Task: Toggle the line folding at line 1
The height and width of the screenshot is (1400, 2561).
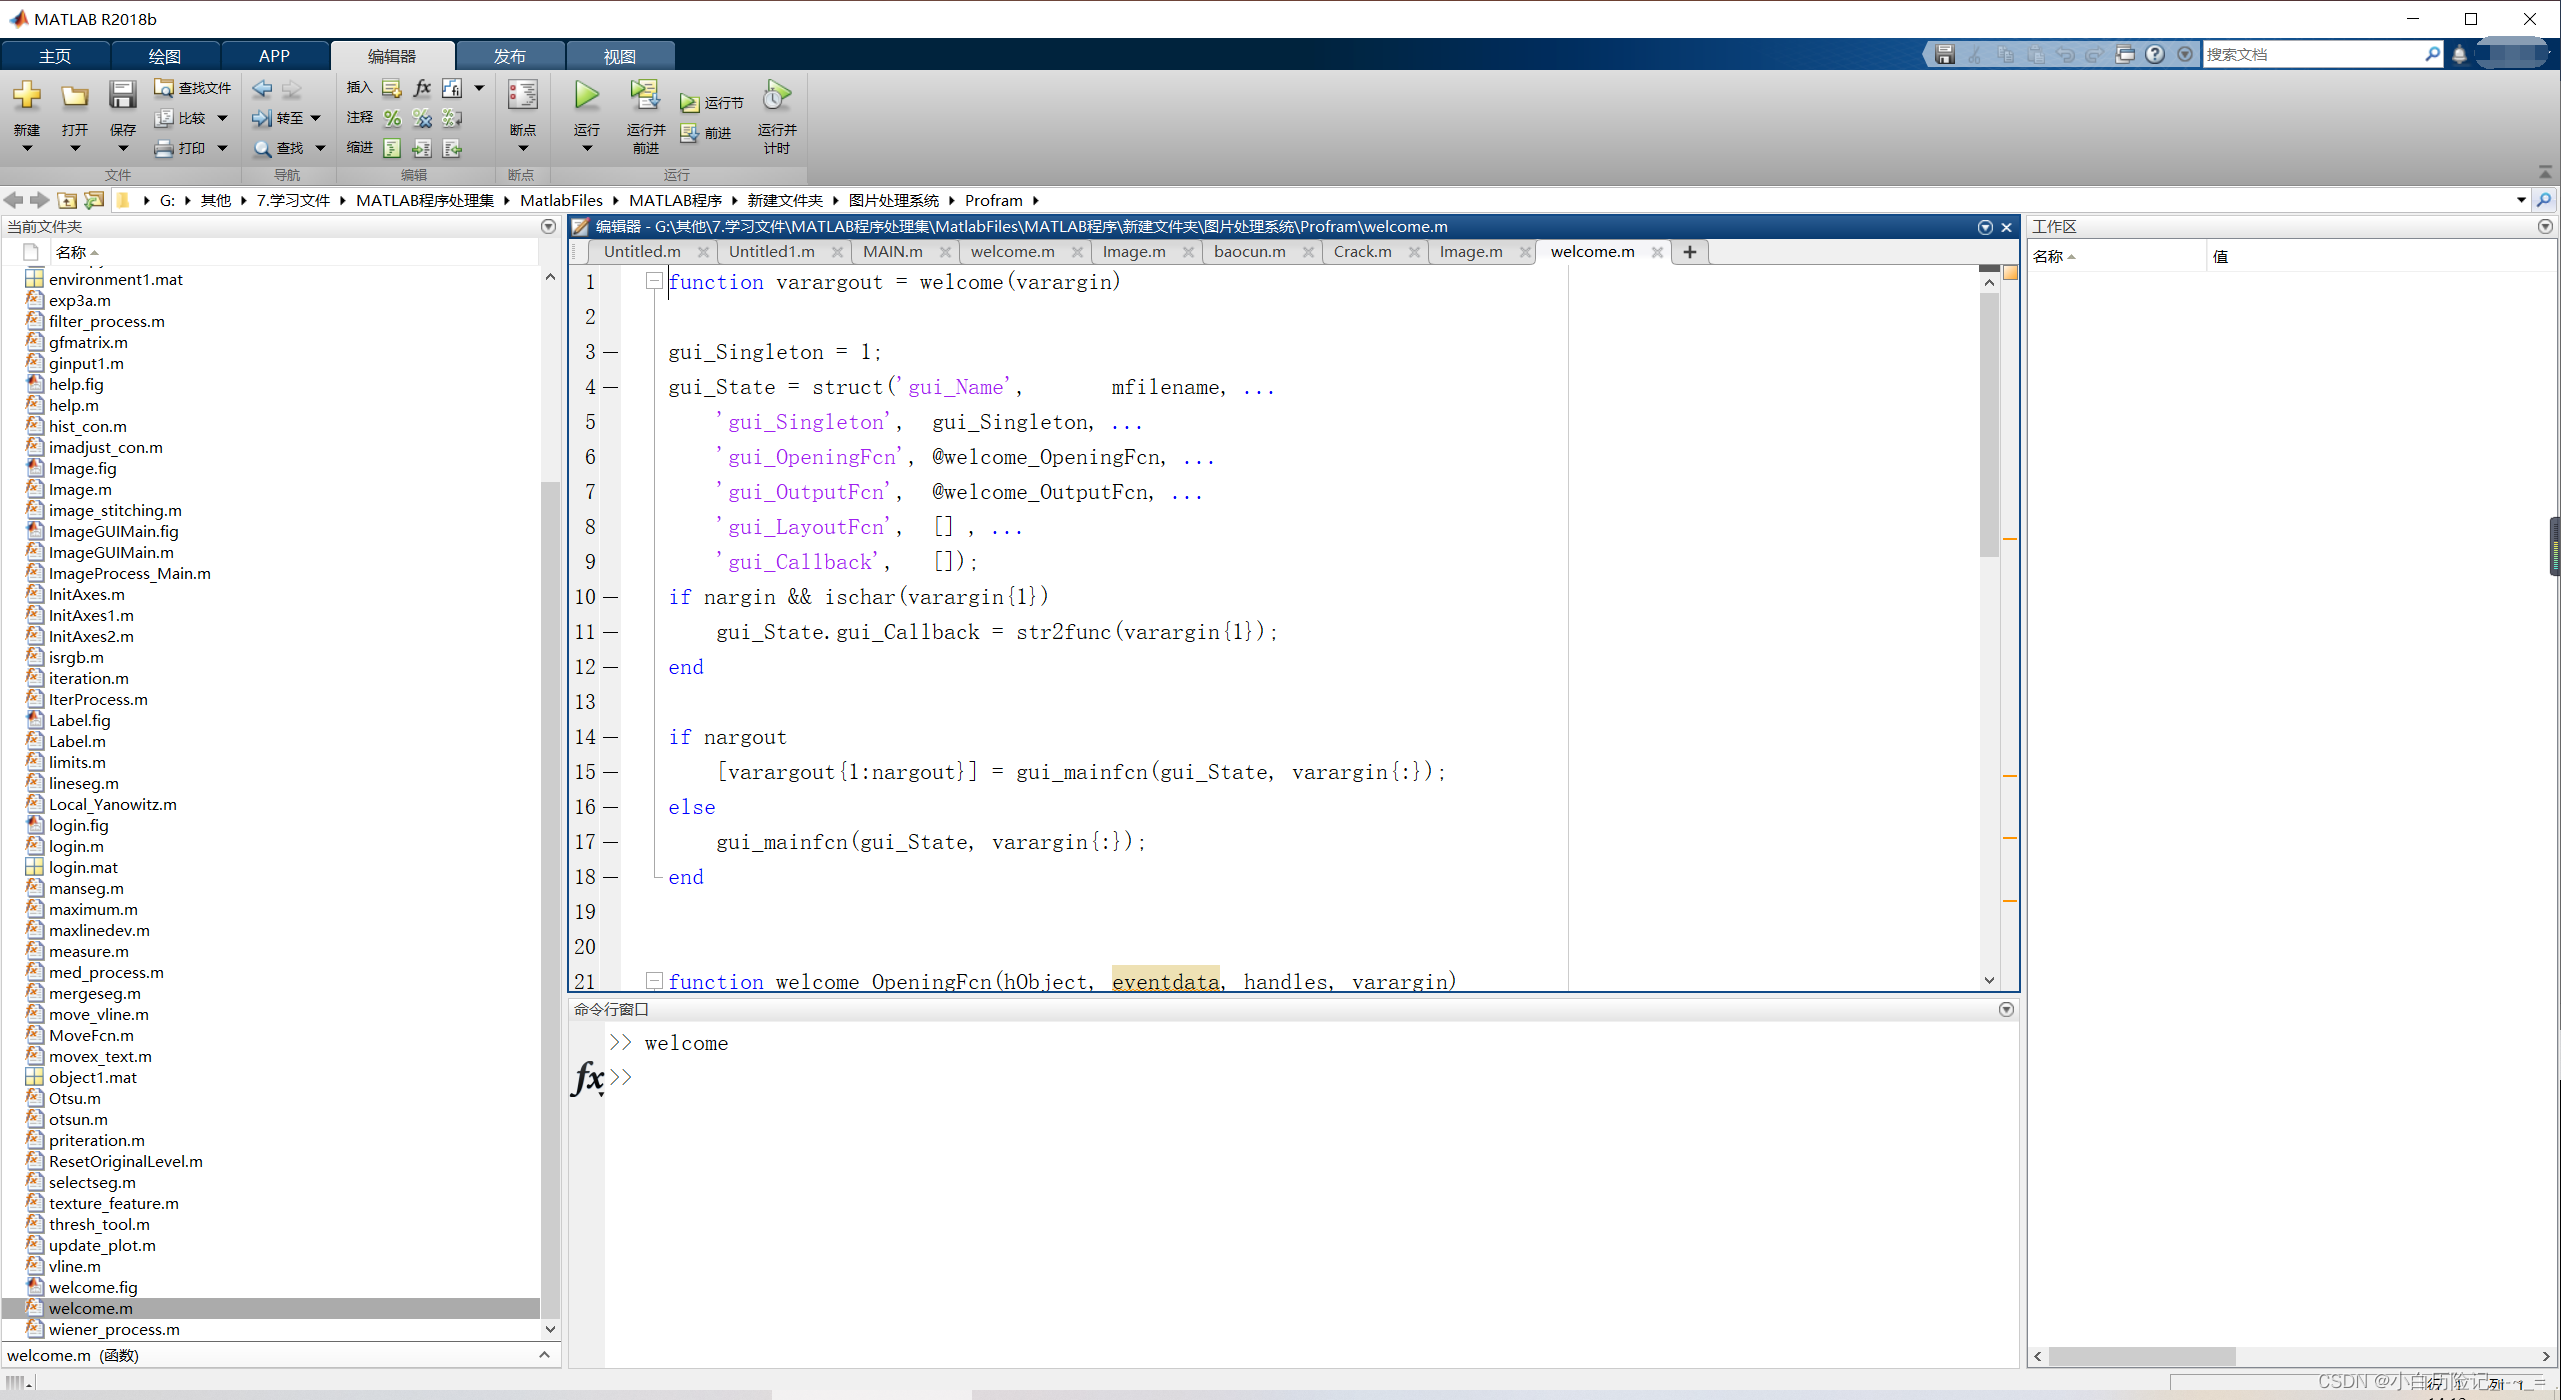Action: 653,279
